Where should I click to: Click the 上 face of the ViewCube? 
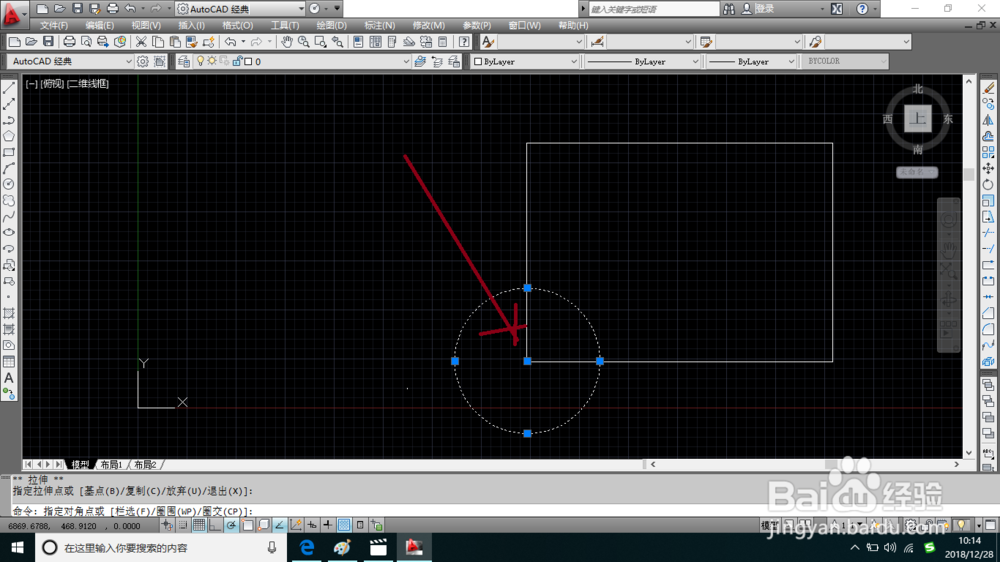918,119
